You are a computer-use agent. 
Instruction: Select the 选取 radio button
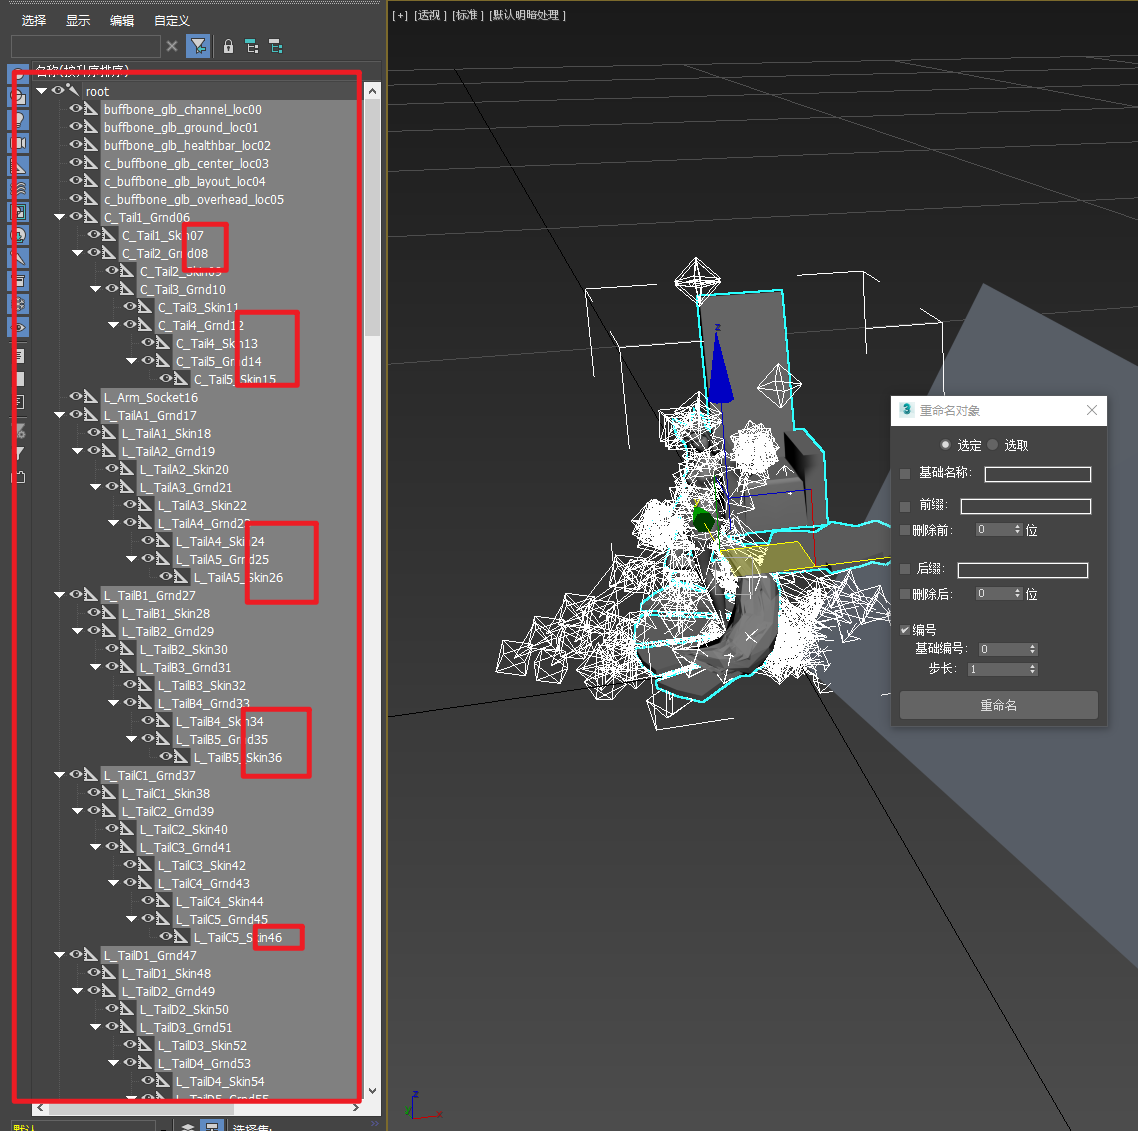992,444
